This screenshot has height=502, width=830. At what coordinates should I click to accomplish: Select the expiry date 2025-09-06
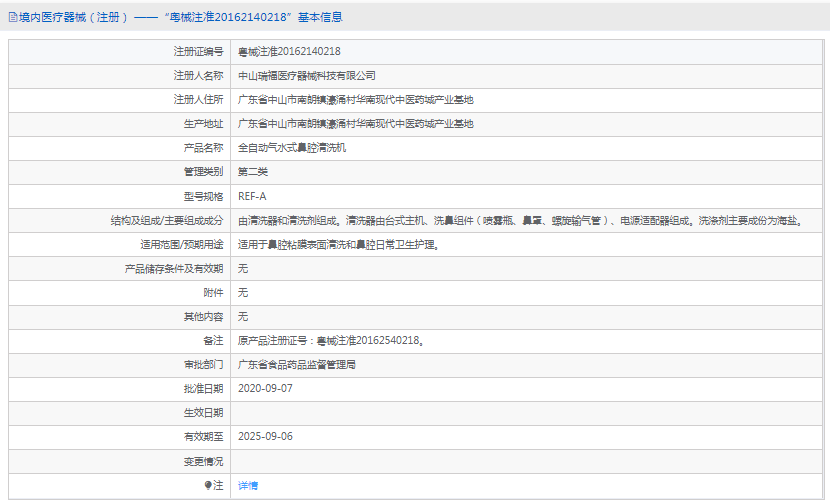pyautogui.click(x=265, y=436)
